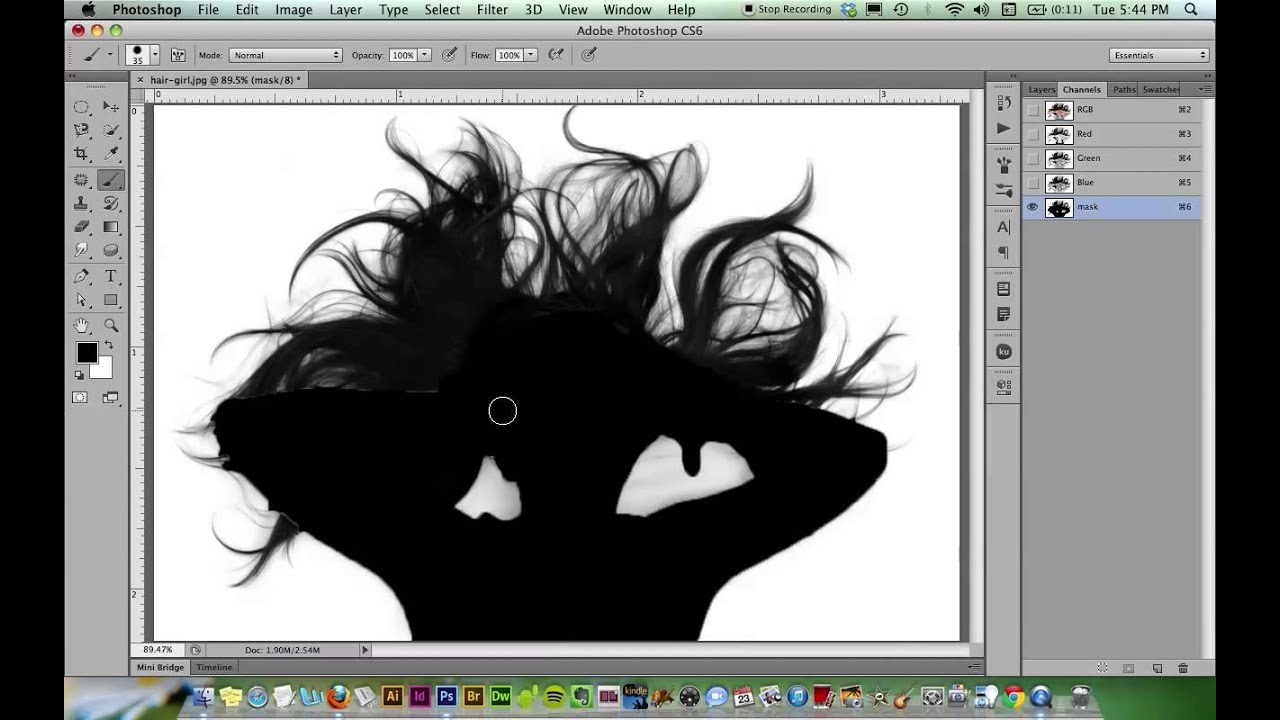Screen dimensions: 1280x720
Task: Hide the mask channel visibility
Action: (x=1033, y=207)
